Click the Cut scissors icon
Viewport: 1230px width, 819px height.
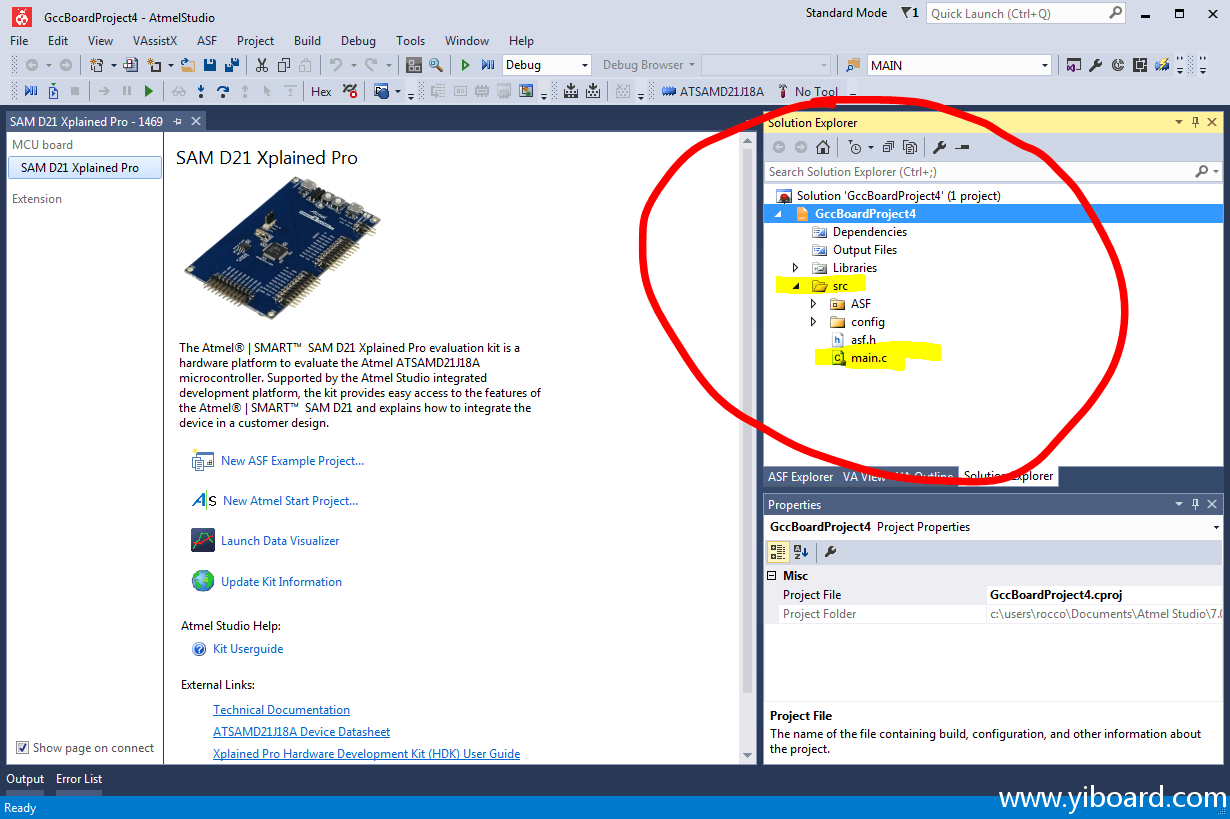(x=262, y=65)
